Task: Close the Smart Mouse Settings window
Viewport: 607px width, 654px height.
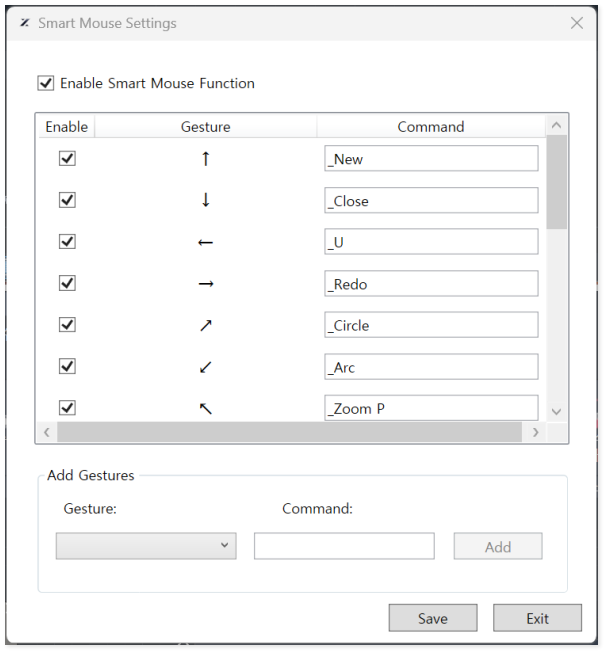Action: coord(577,23)
